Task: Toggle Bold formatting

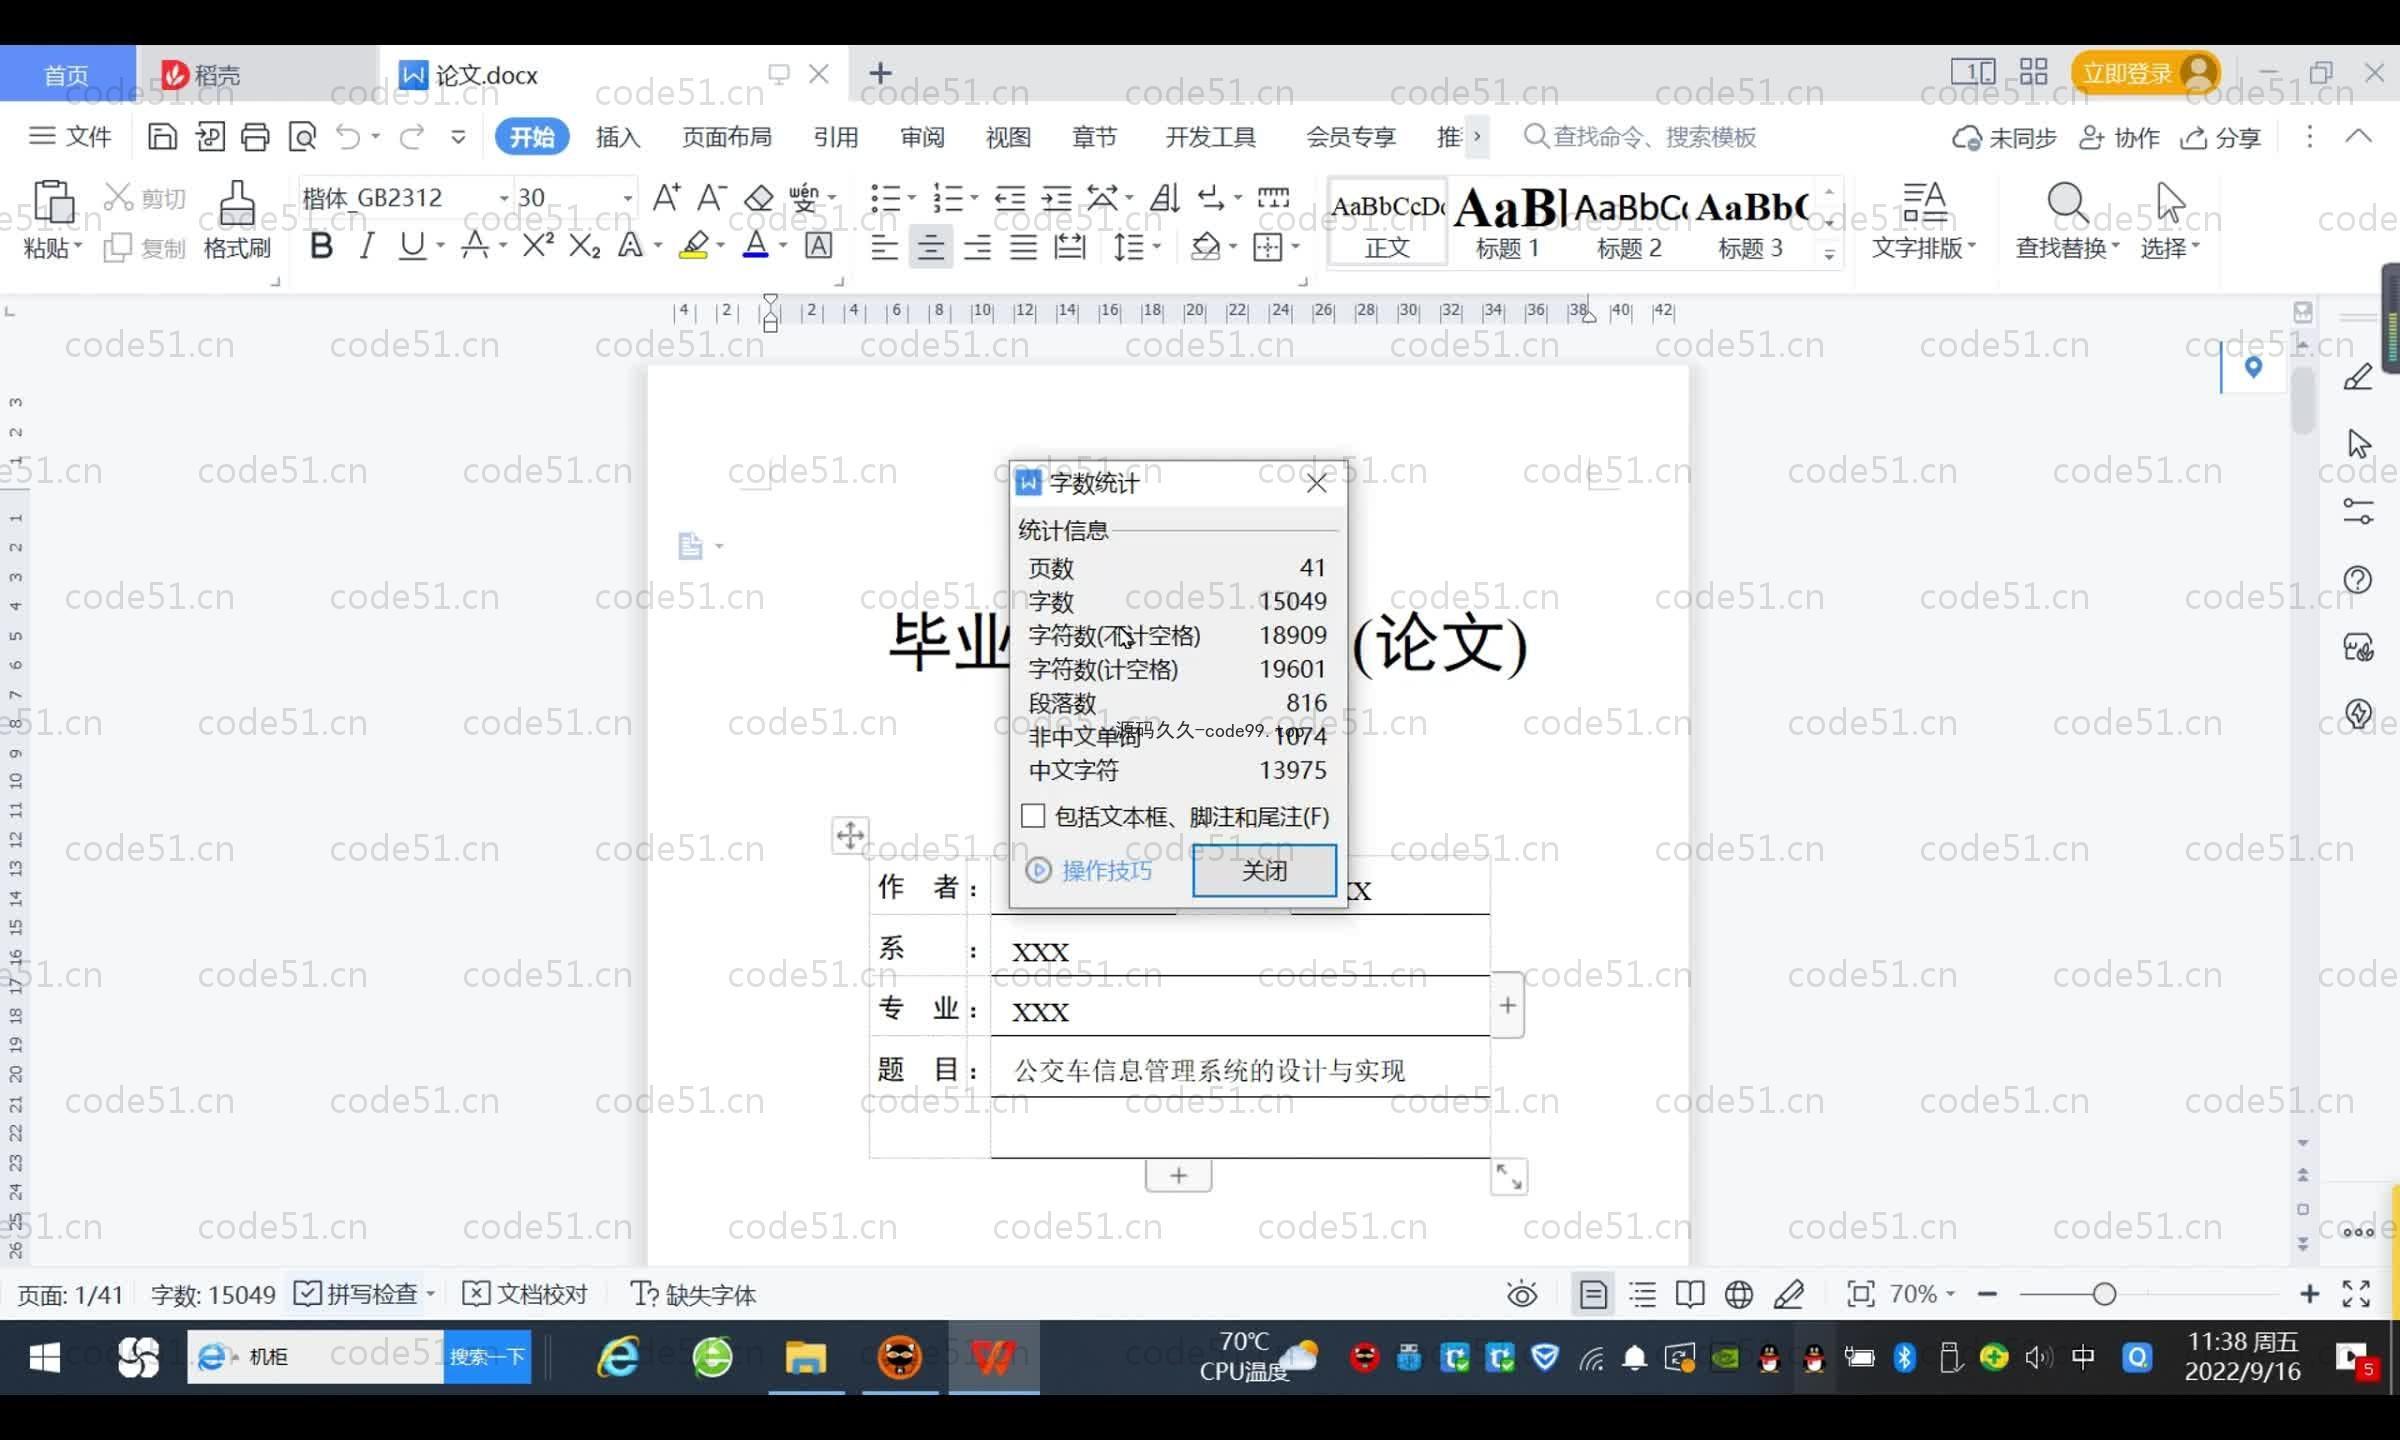Action: [321, 245]
